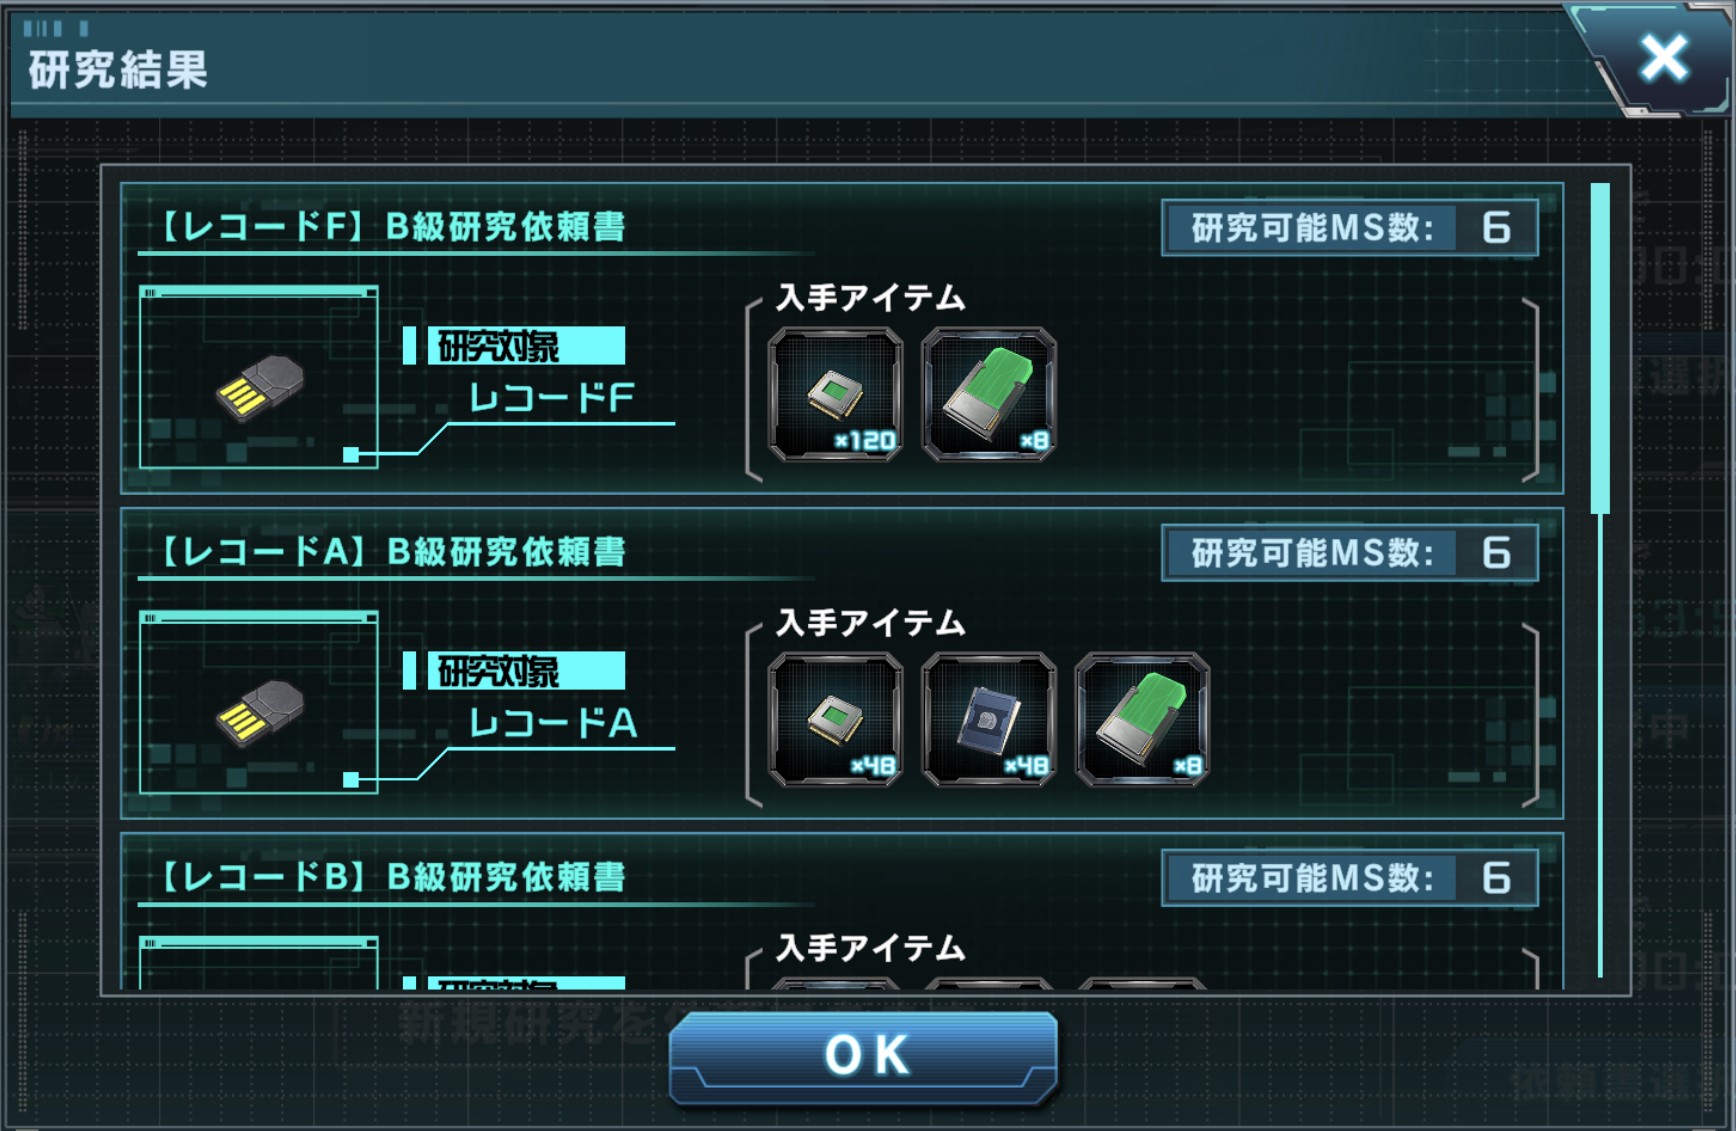Click the 入手アイテム heading in Record B

(x=871, y=948)
